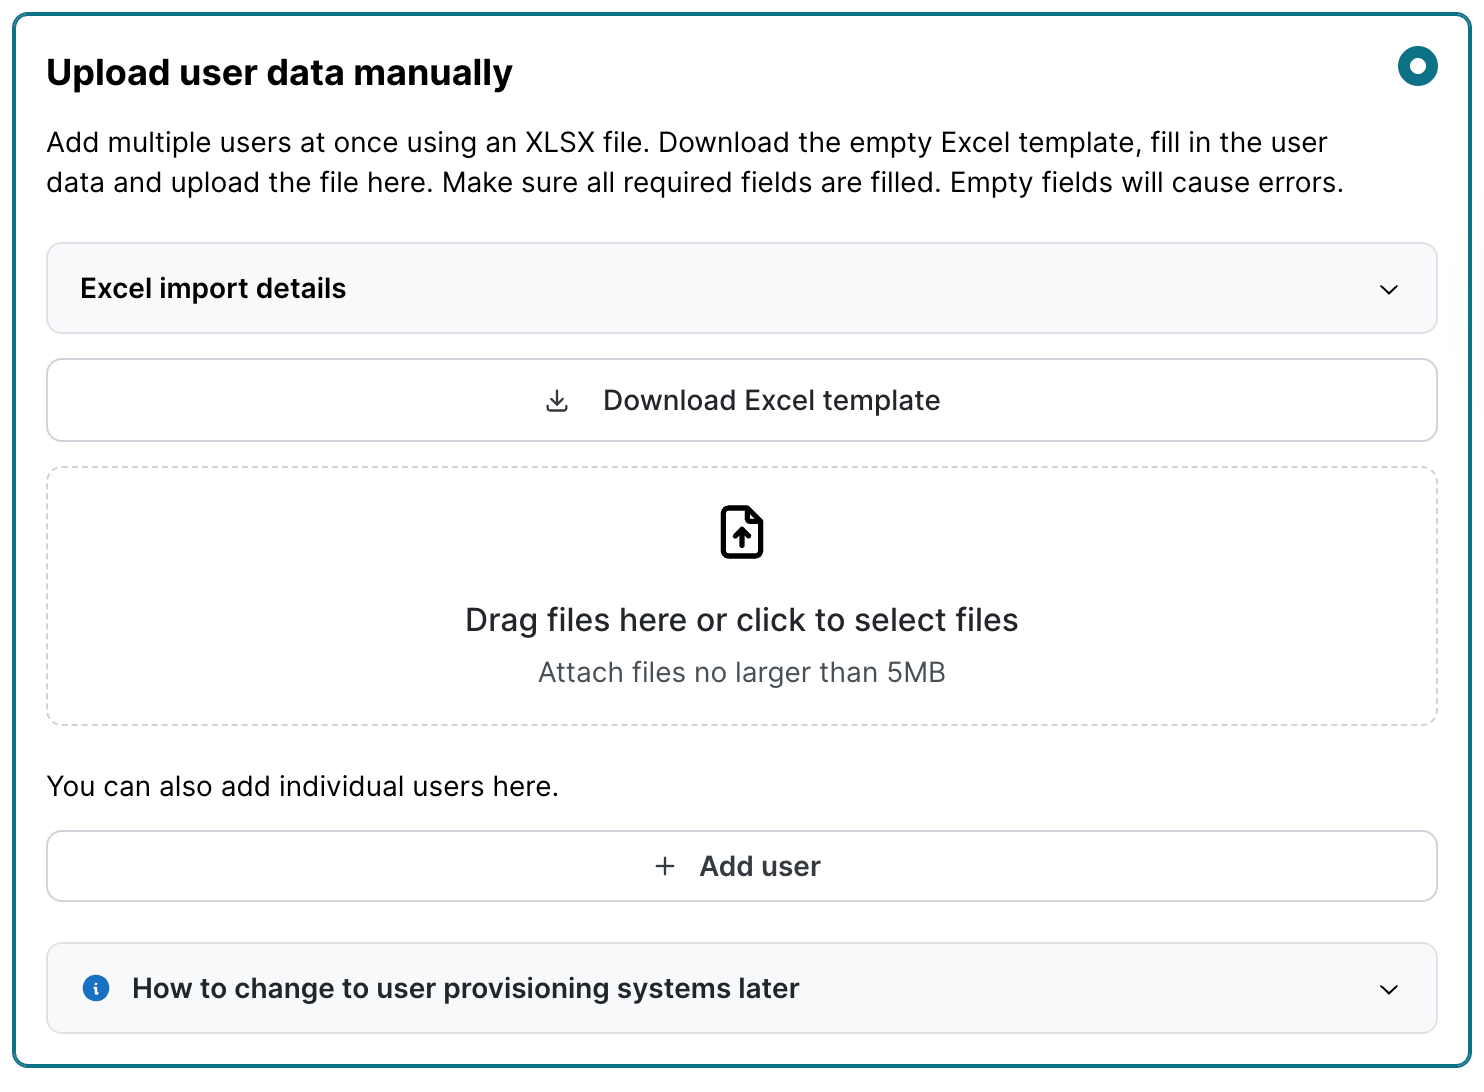Screen dimensions: 1484x1092
Task: Open How to change to user provisioning text
Action: (x=465, y=988)
